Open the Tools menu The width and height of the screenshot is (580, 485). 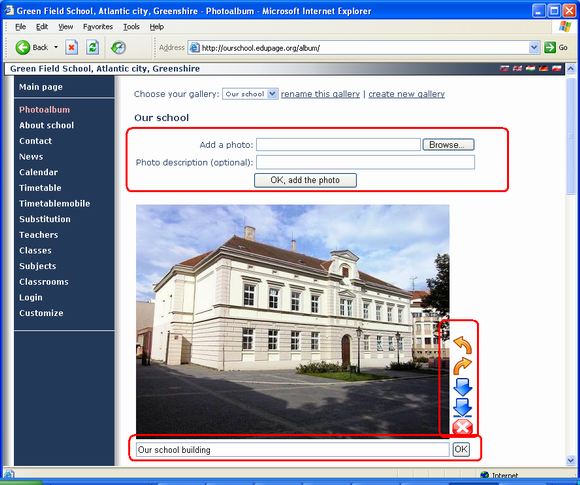tap(131, 27)
